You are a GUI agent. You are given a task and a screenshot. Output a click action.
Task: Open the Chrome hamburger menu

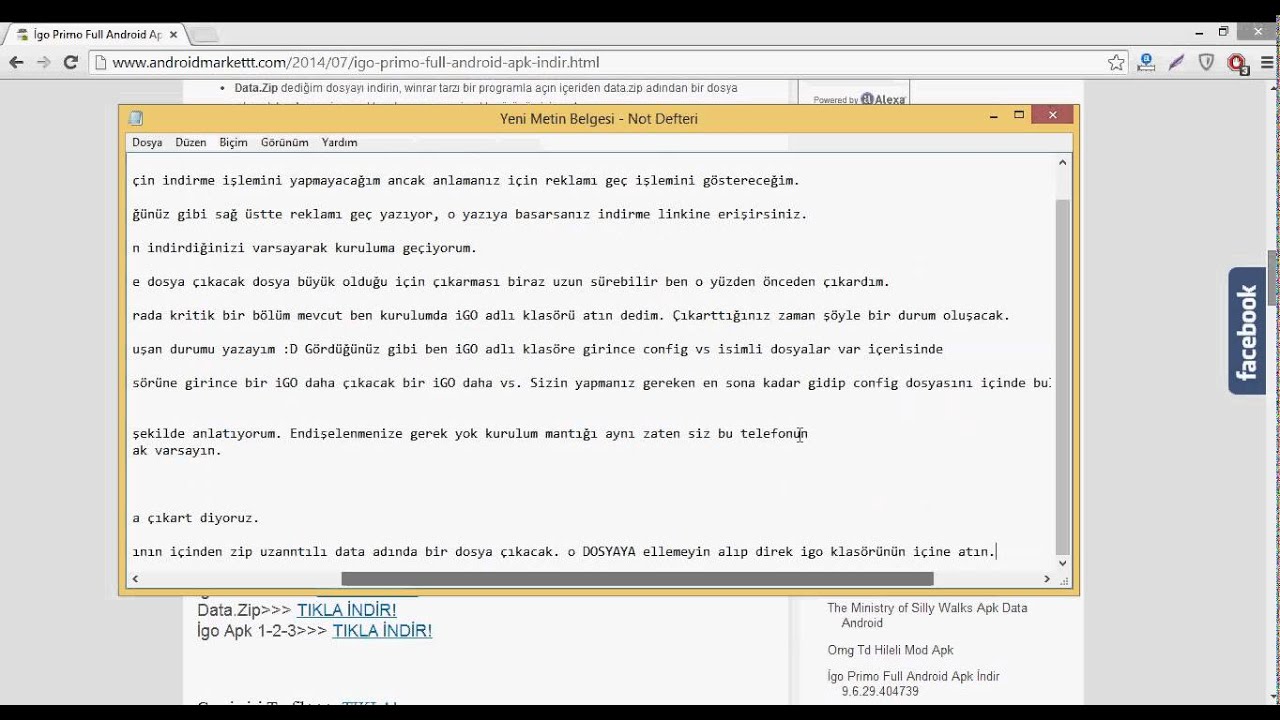1265,62
